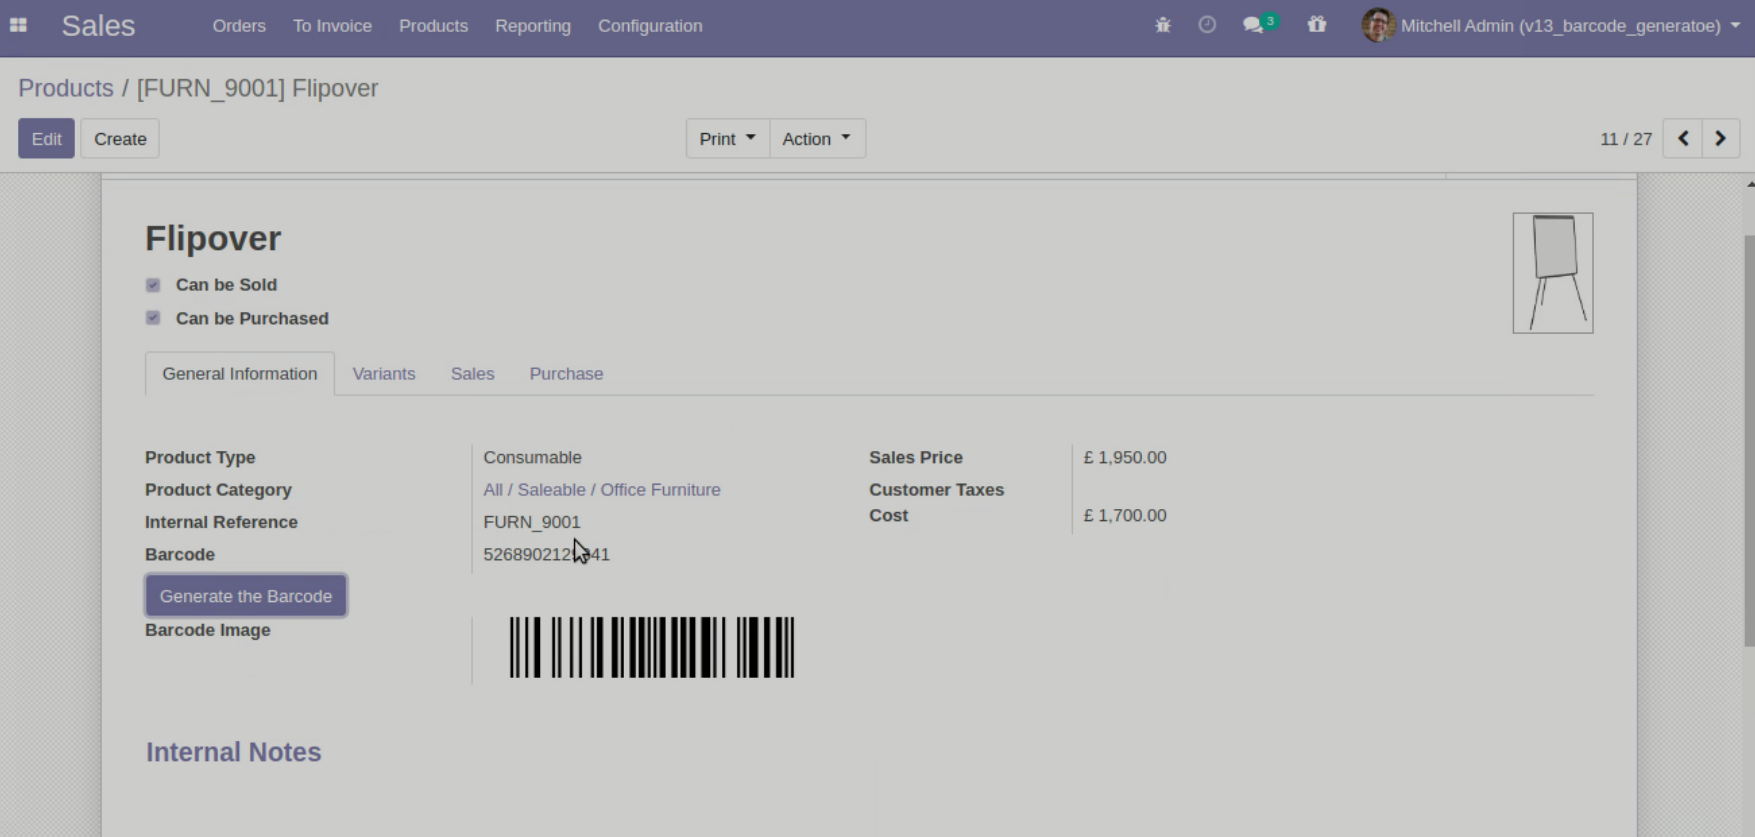Viewport: 1755px width, 837px height.
Task: Click the barcode number value
Action: (547, 554)
